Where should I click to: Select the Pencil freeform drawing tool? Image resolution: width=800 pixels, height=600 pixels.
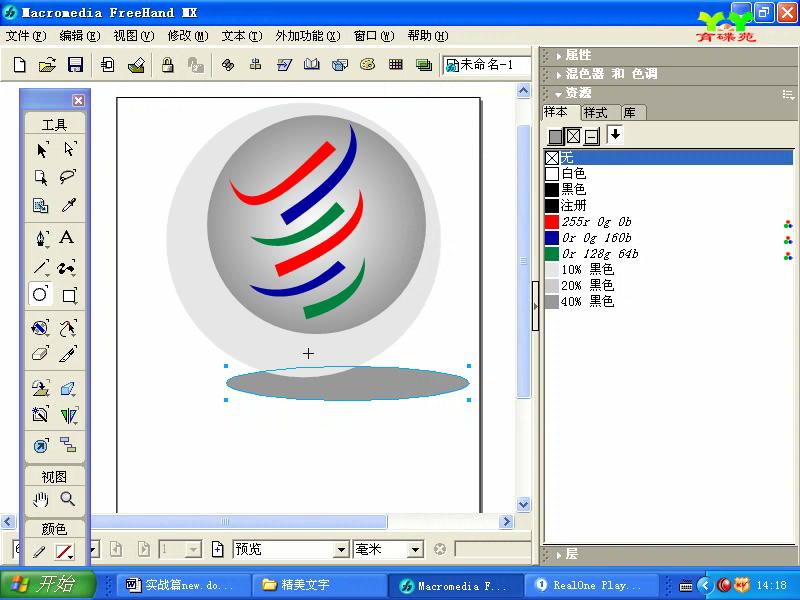68,266
